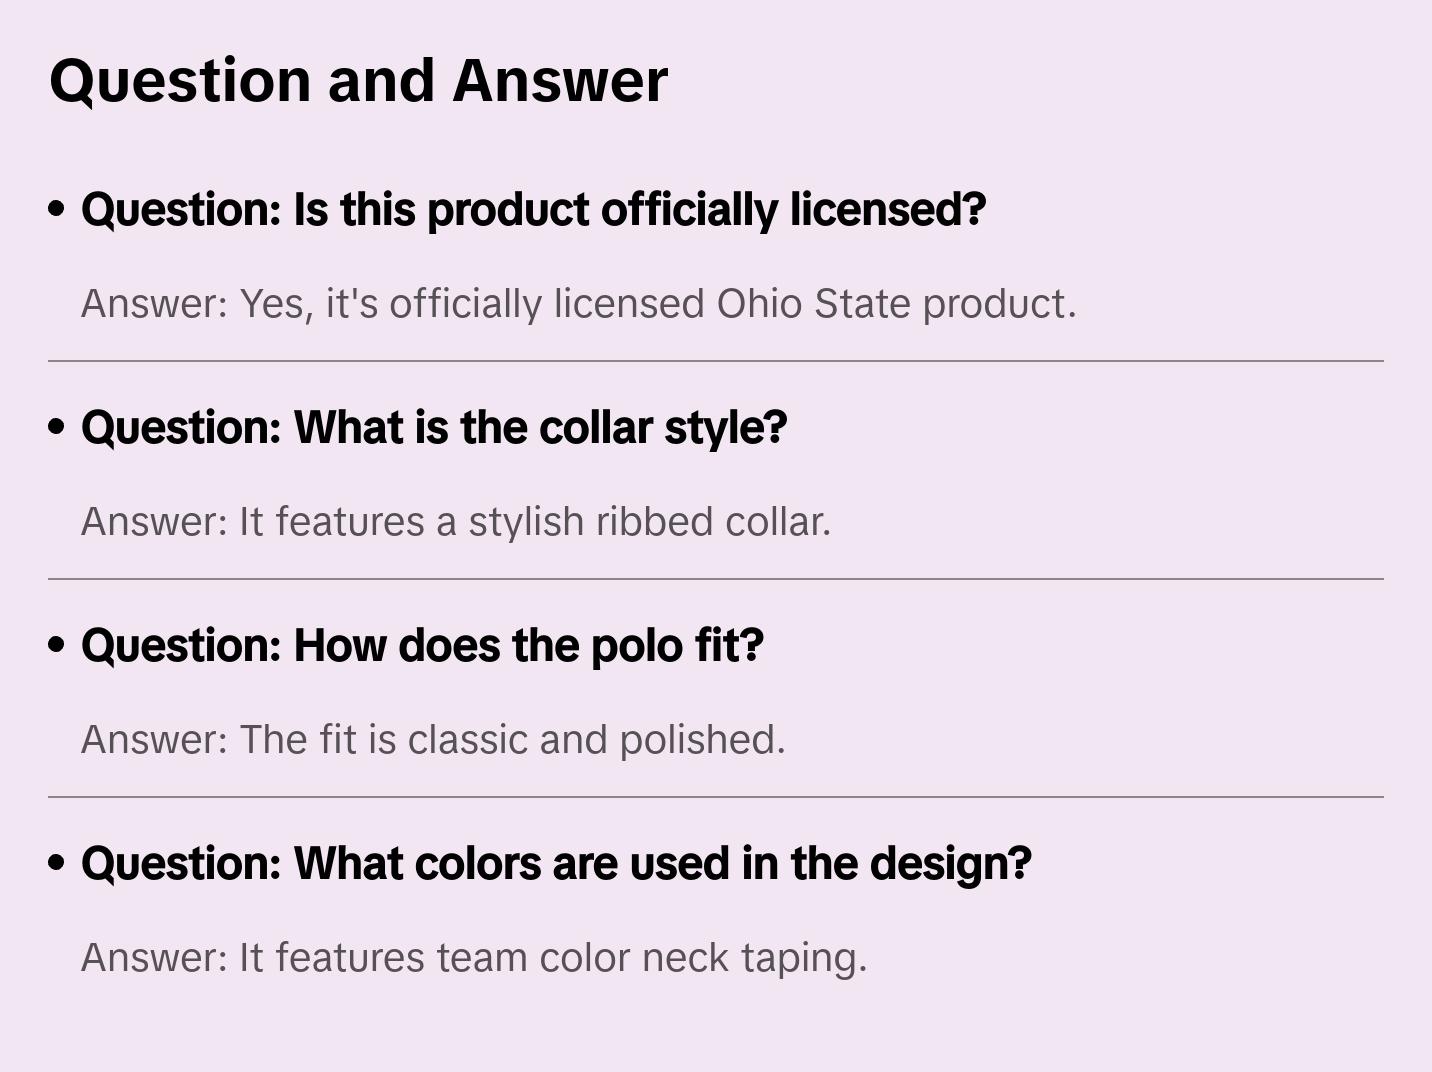Click the "Question and Answer" heading
Image resolution: width=1432 pixels, height=1072 pixels.
358,80
